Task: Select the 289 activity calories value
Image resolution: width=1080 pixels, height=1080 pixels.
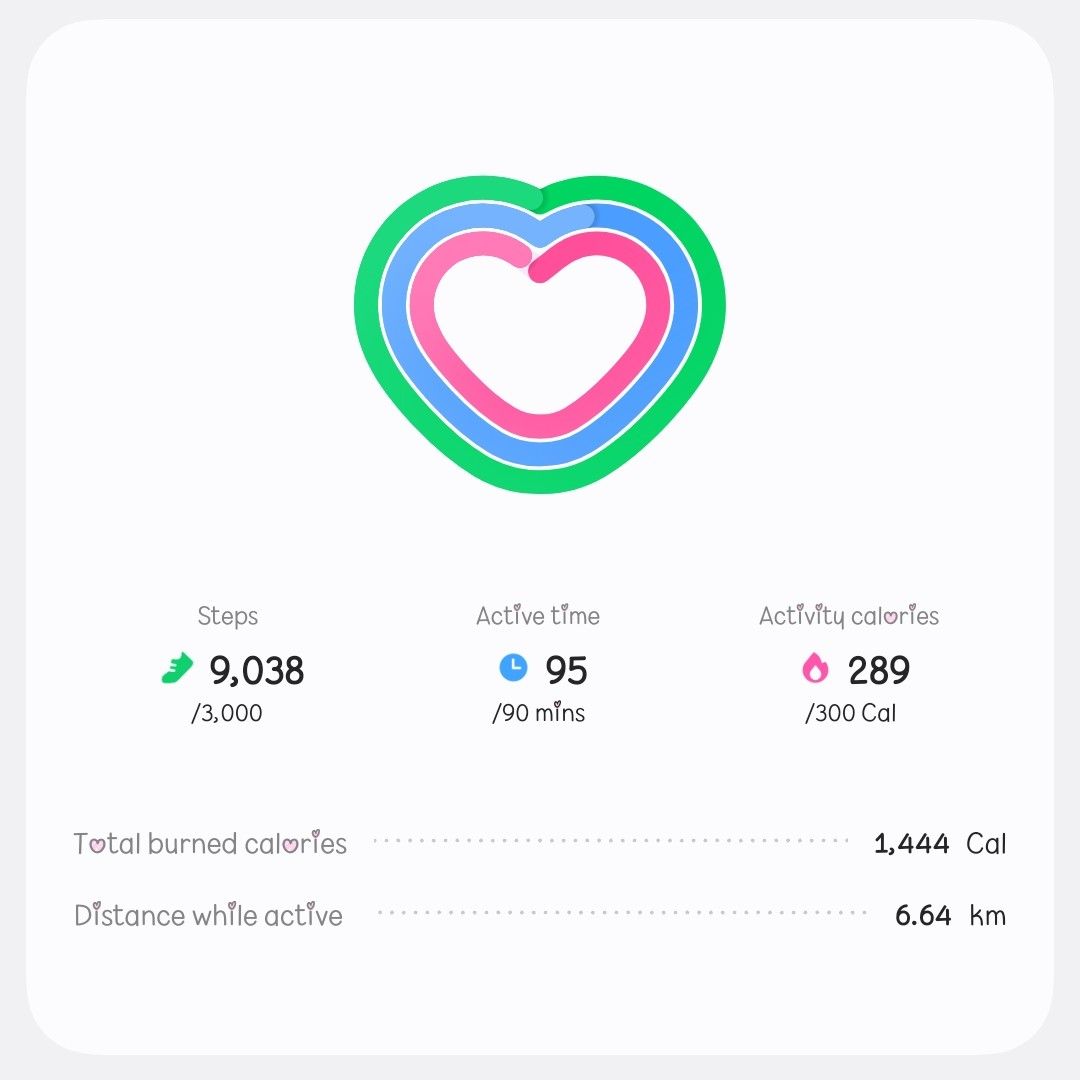Action: click(879, 670)
